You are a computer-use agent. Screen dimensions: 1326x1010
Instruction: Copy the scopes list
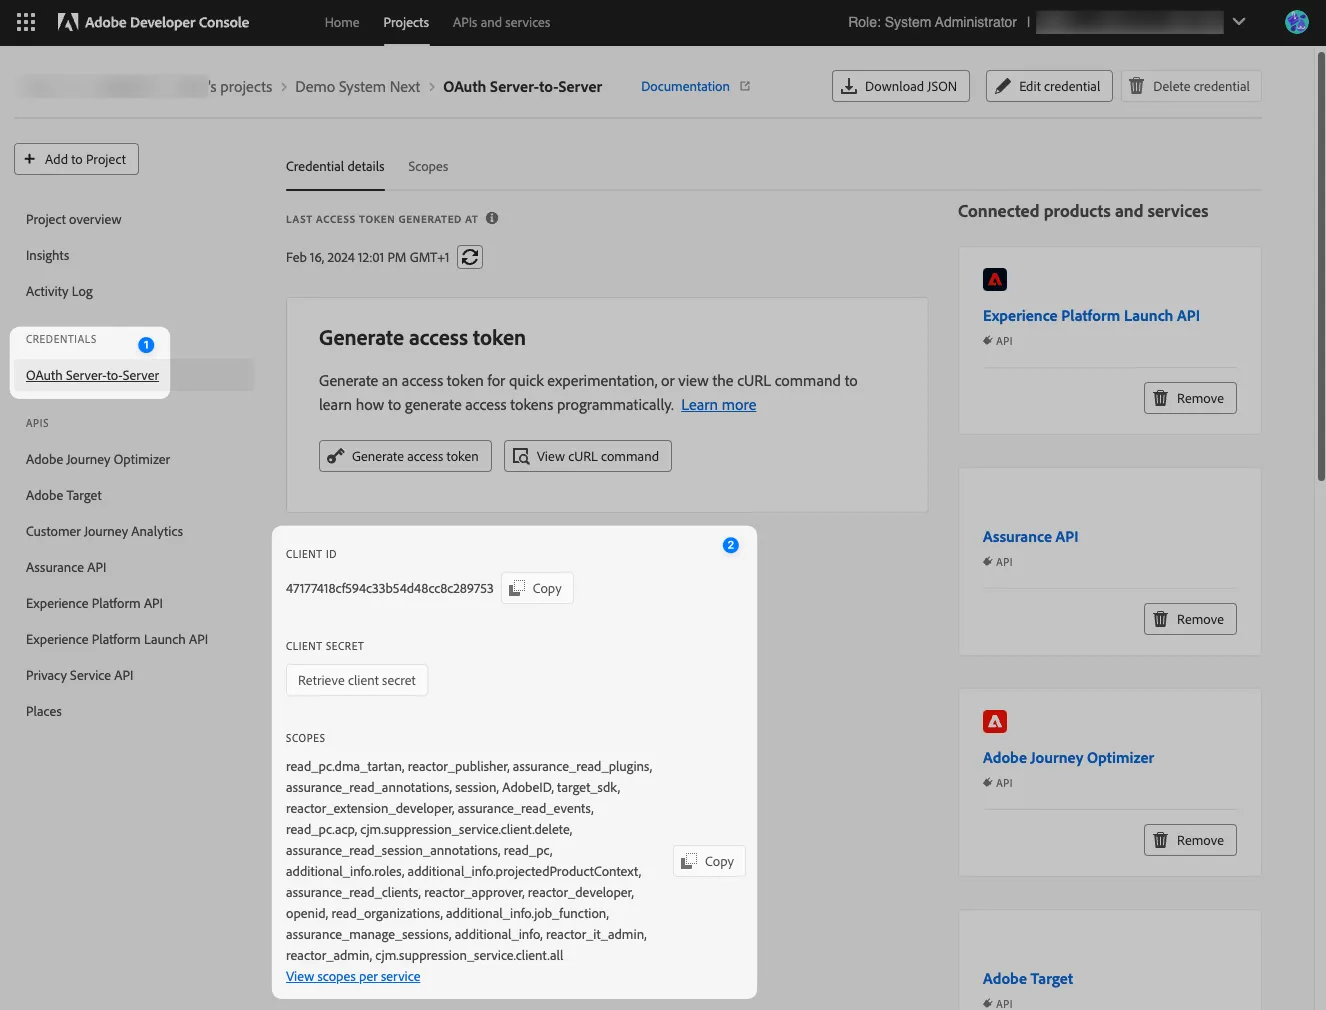point(709,861)
